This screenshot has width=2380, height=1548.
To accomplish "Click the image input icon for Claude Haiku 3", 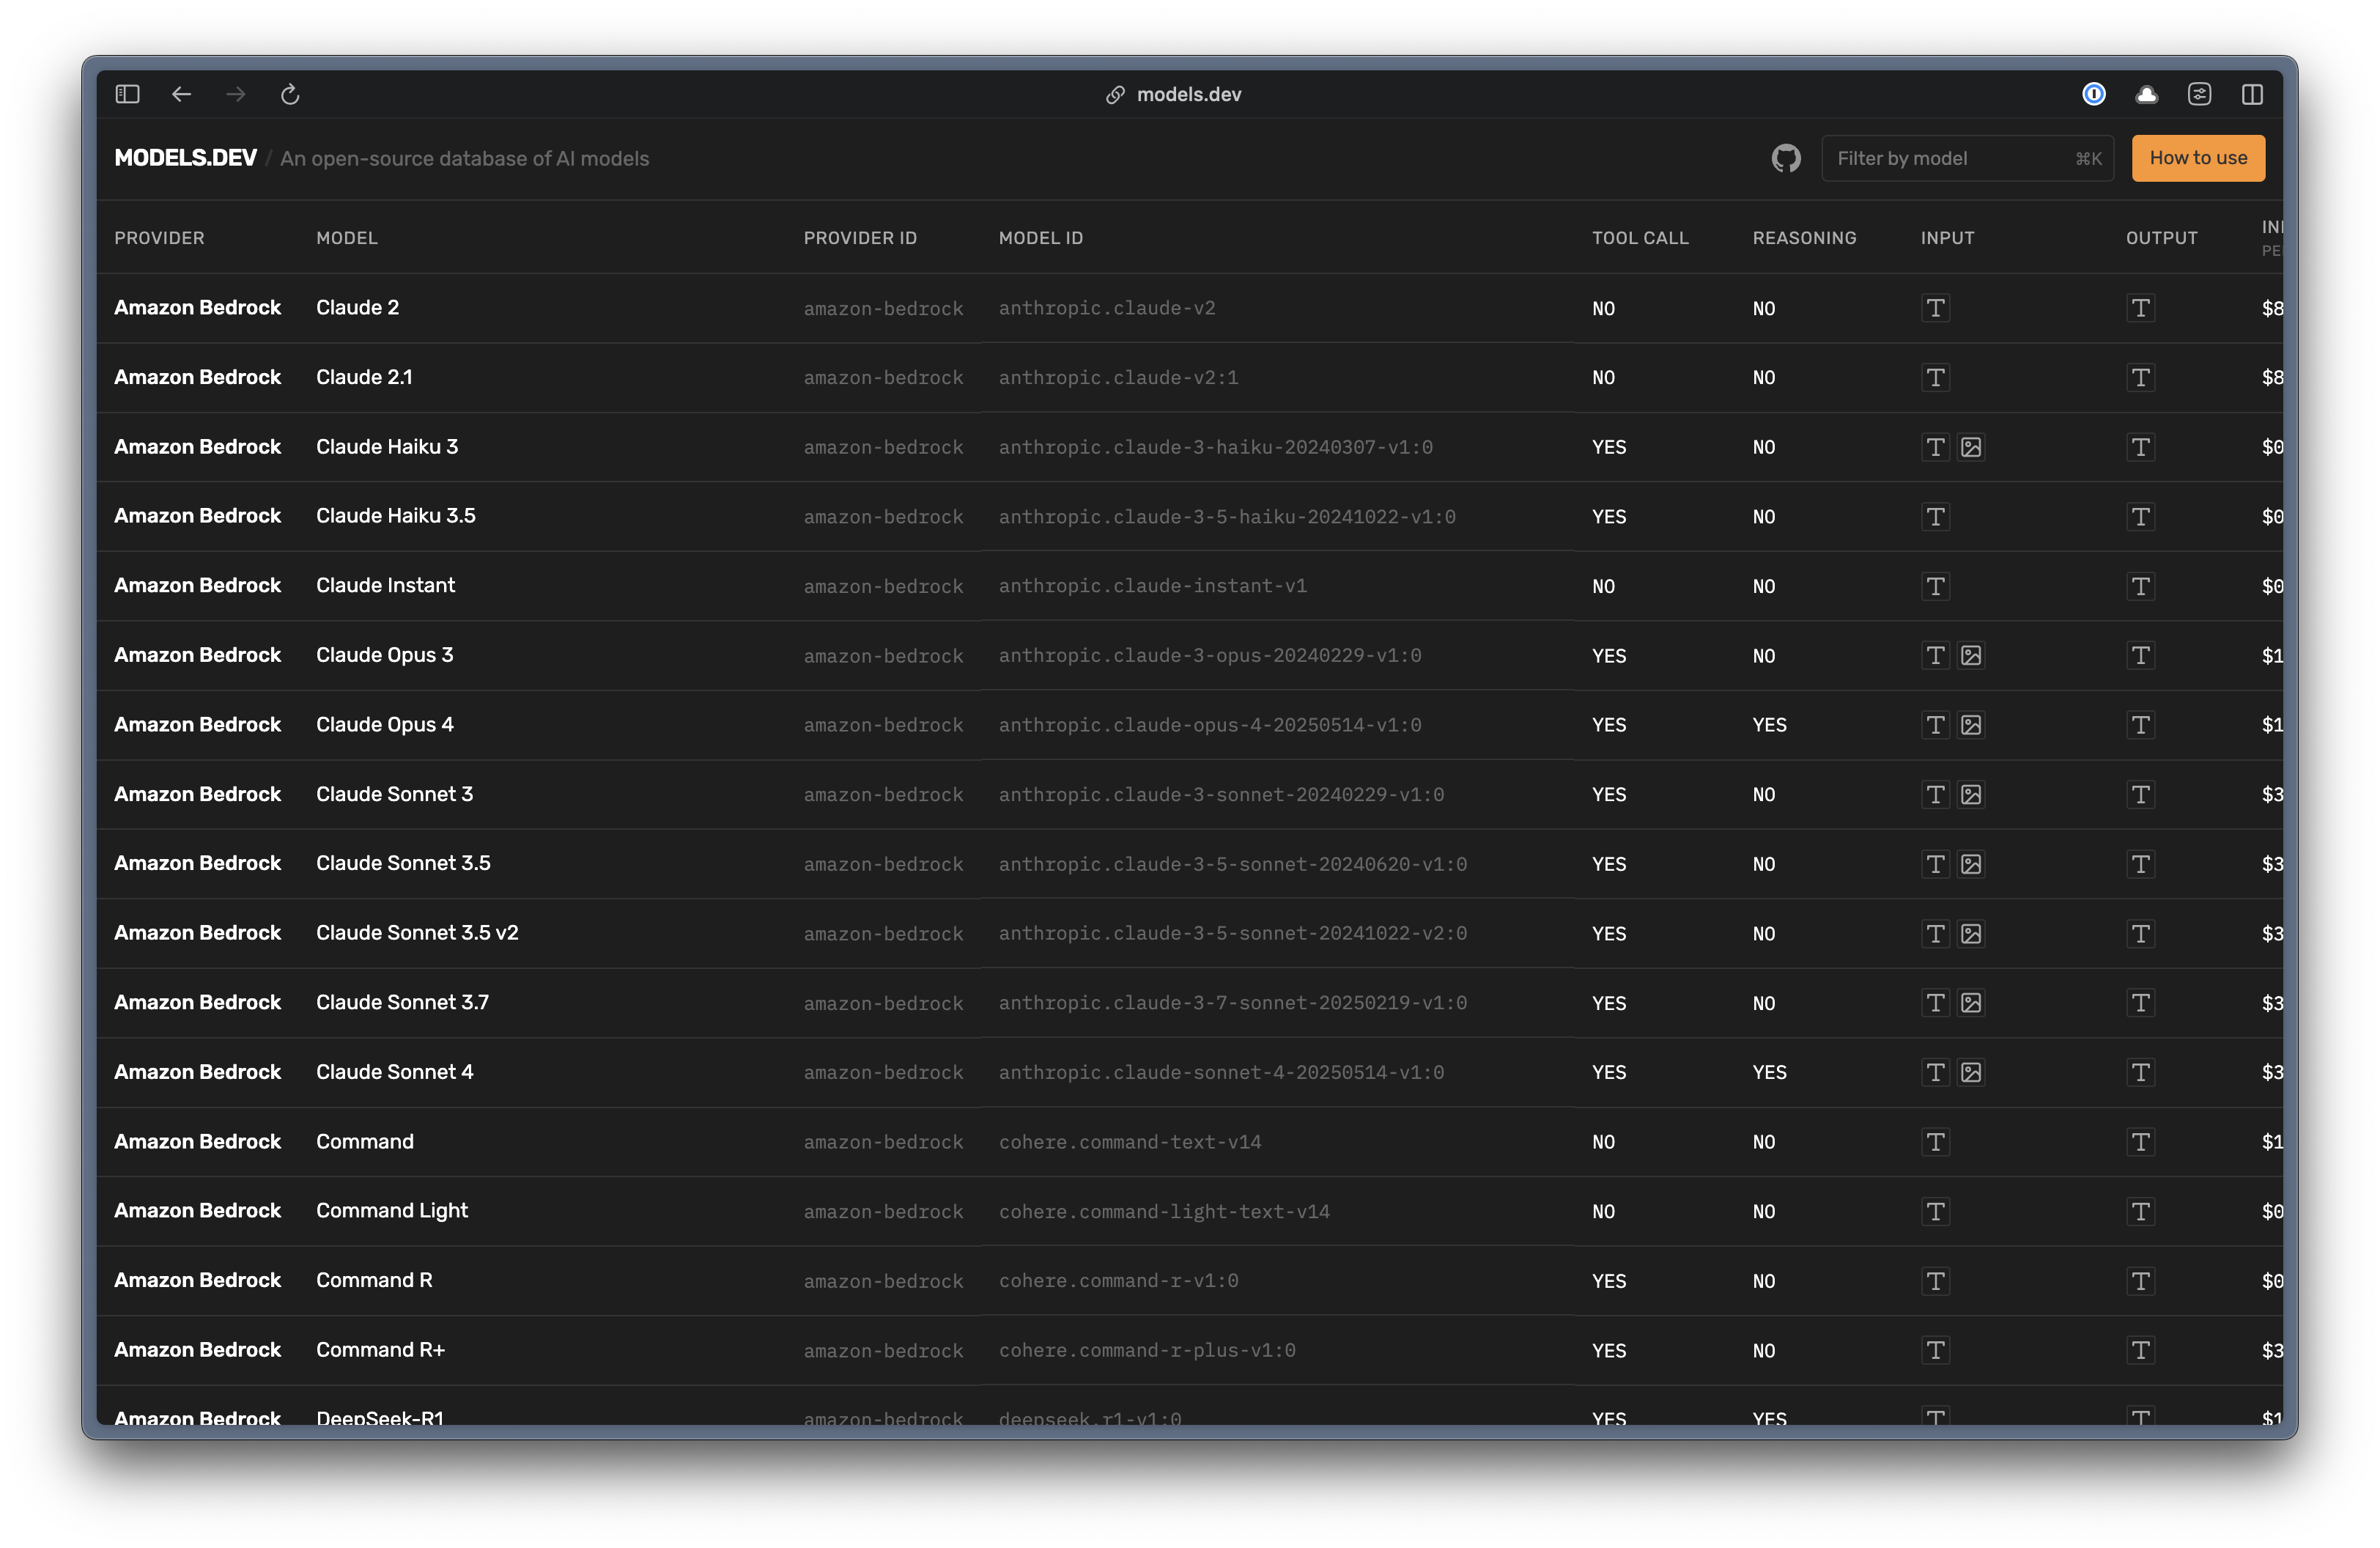I will [x=1971, y=447].
